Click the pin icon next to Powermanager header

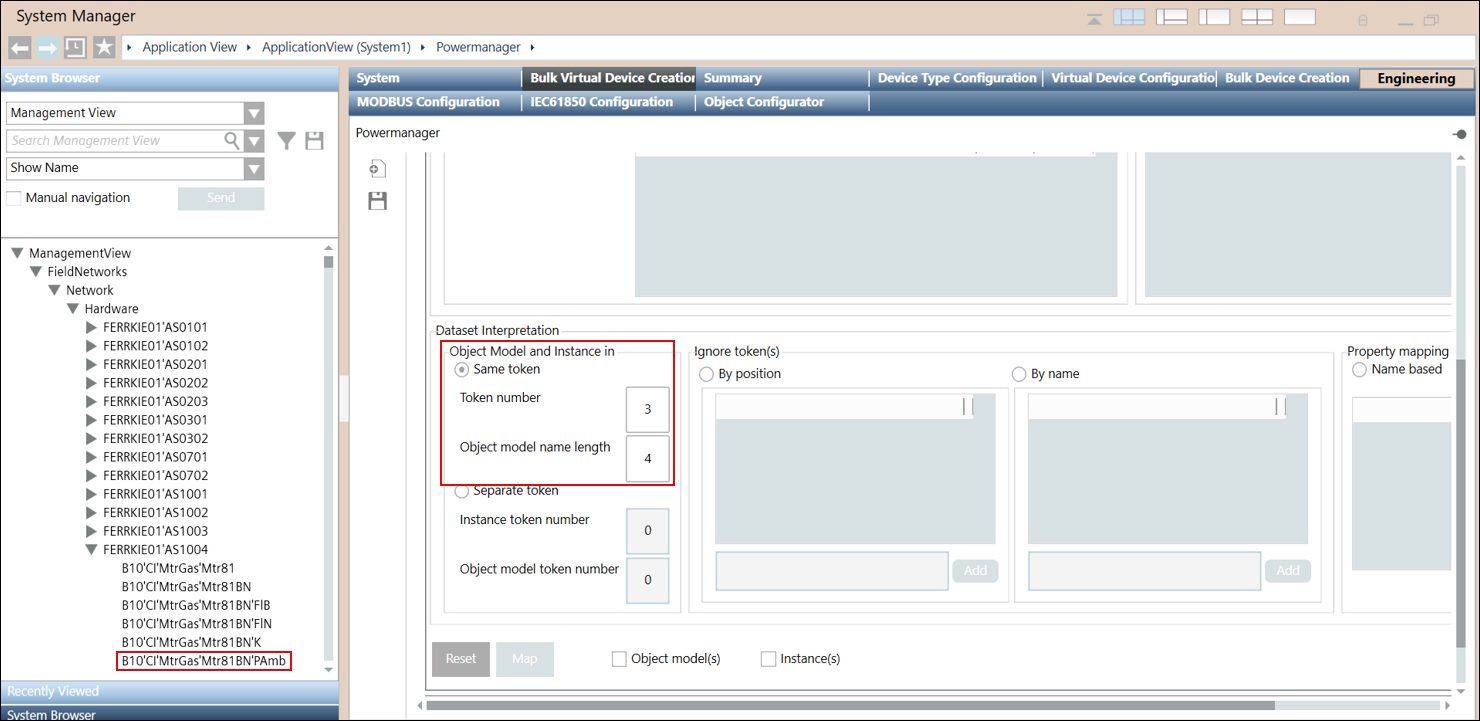tap(1459, 133)
